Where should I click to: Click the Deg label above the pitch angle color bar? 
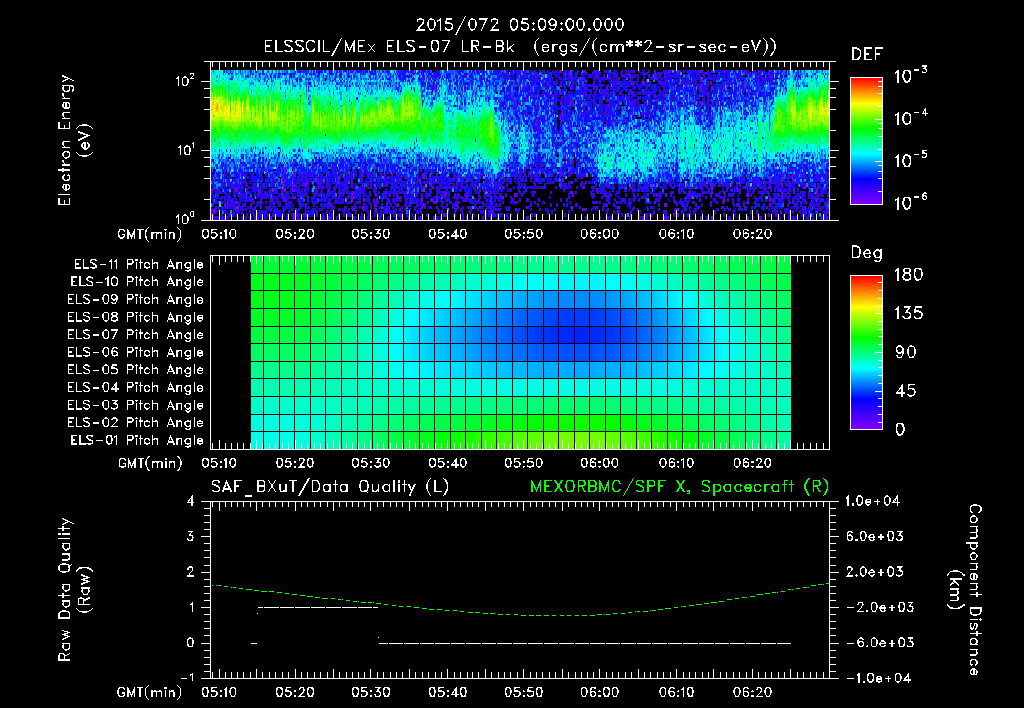[x=867, y=253]
